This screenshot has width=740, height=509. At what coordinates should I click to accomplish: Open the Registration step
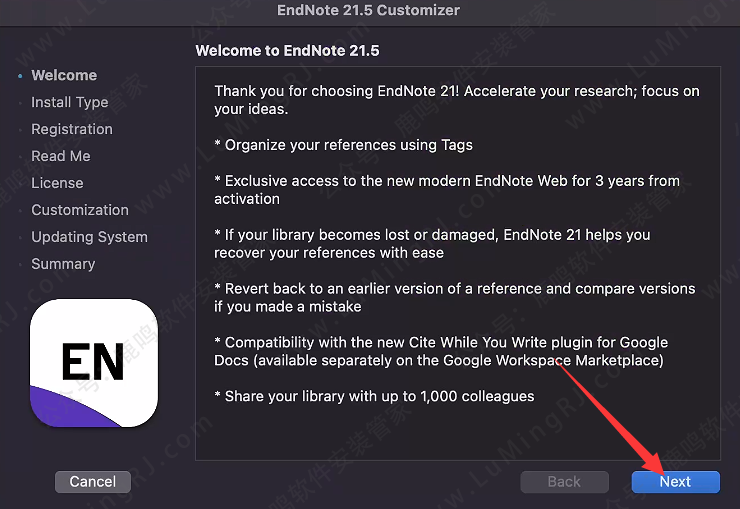(72, 129)
